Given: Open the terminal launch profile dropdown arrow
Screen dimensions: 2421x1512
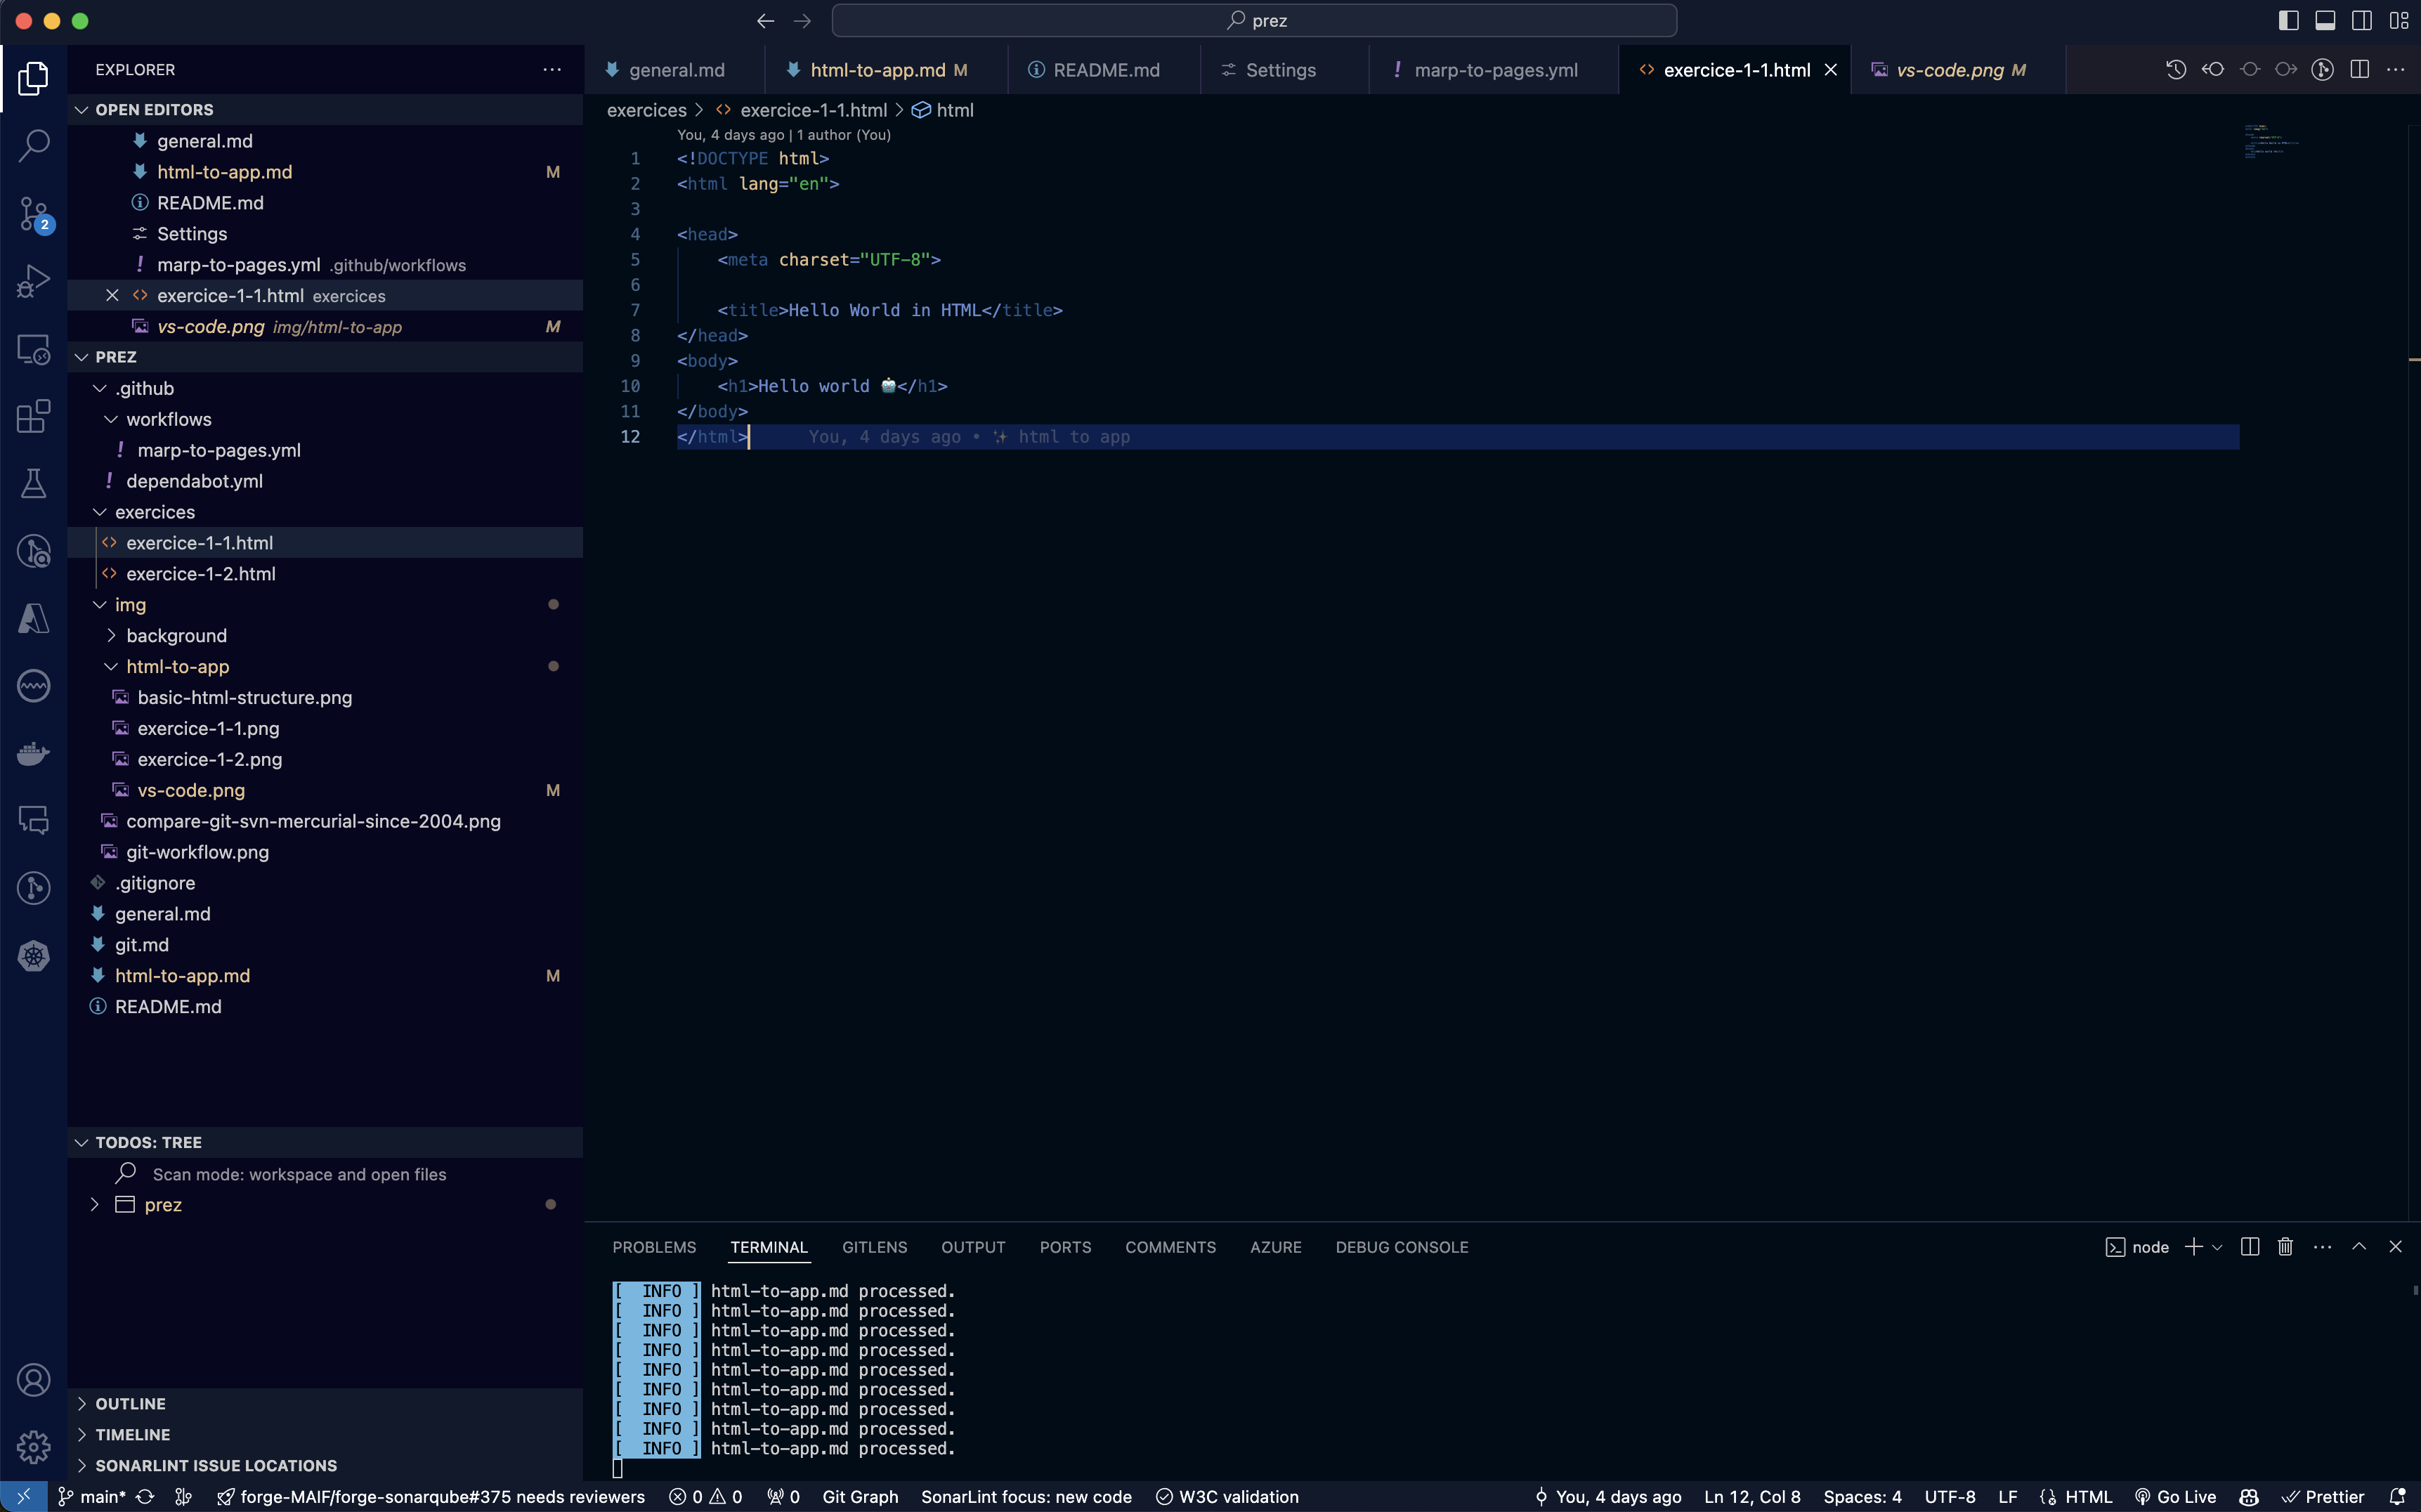Looking at the screenshot, I should (x=2217, y=1247).
